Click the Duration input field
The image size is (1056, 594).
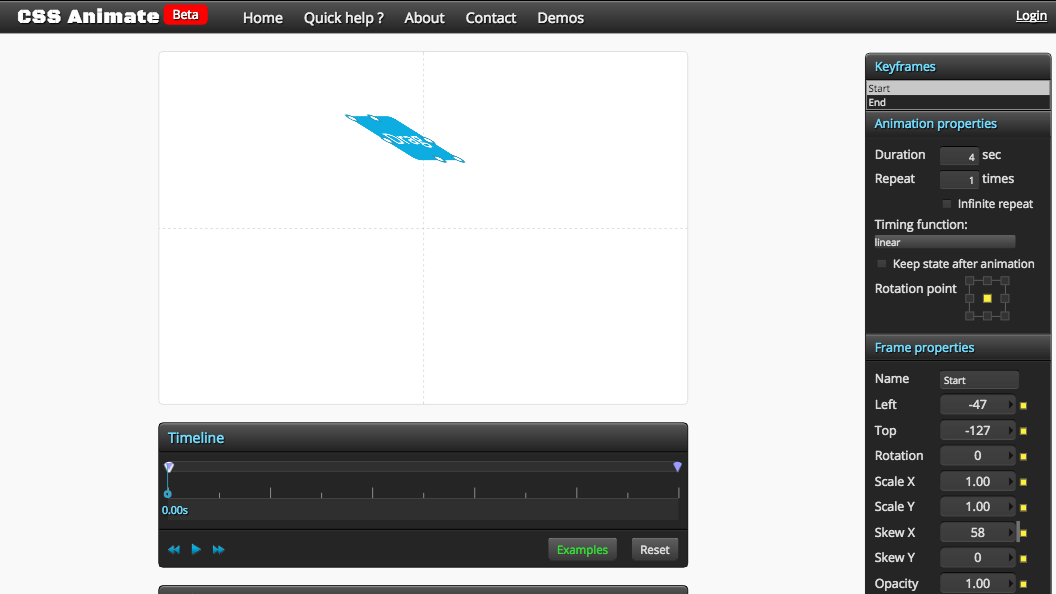tap(959, 156)
